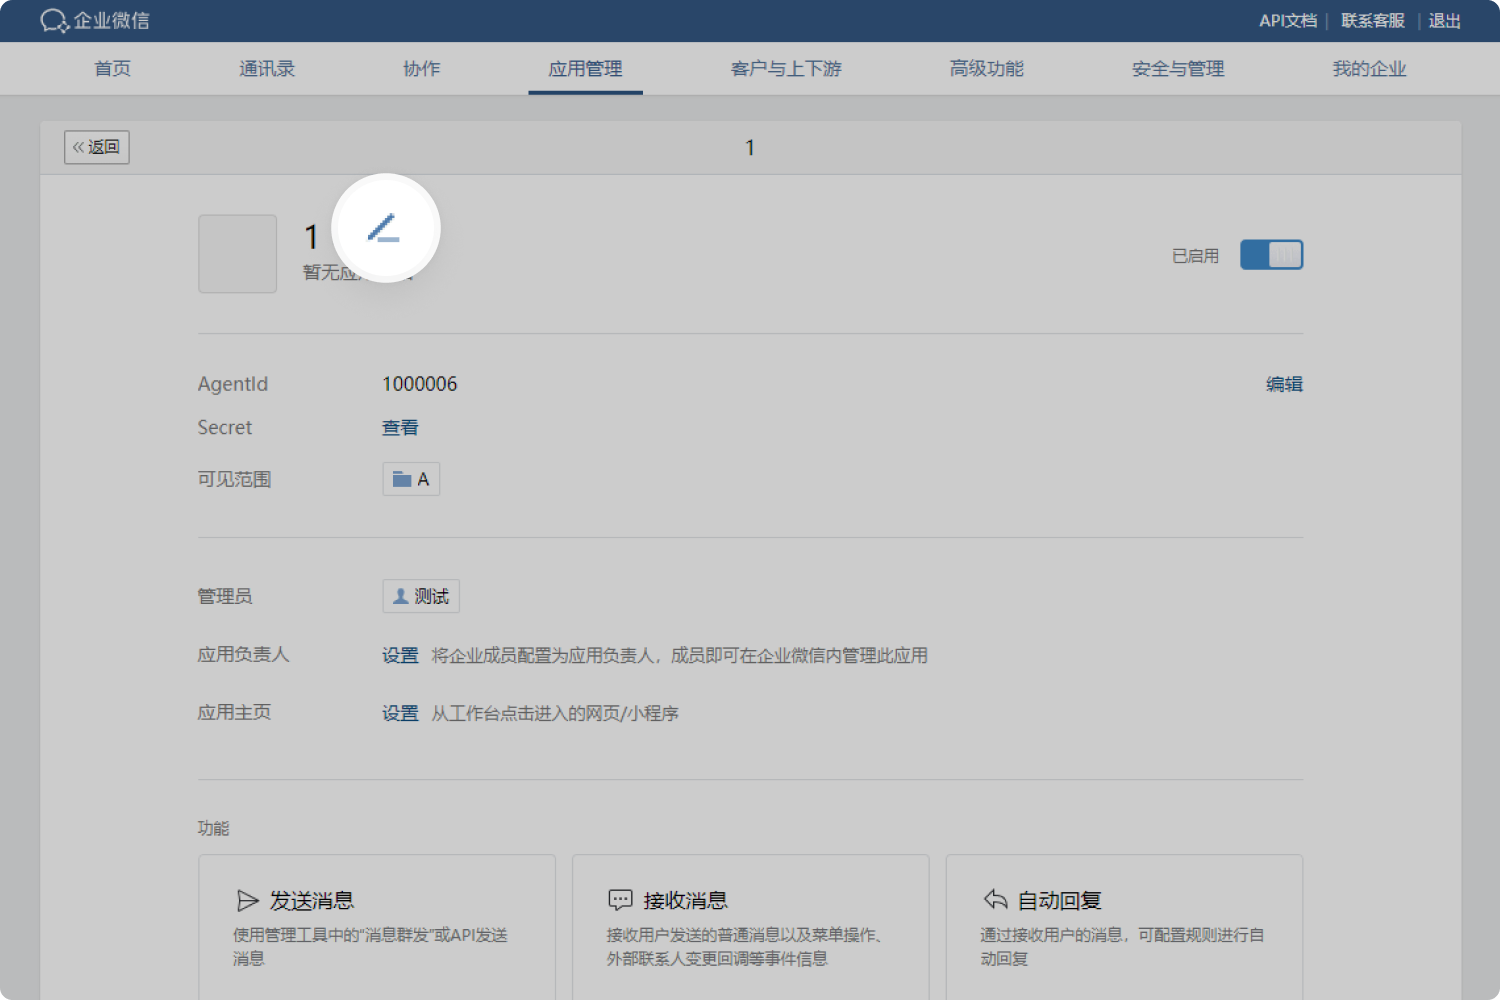Switch to the 我的企业 tab
Screen dimensions: 1500x1000
tap(1369, 68)
